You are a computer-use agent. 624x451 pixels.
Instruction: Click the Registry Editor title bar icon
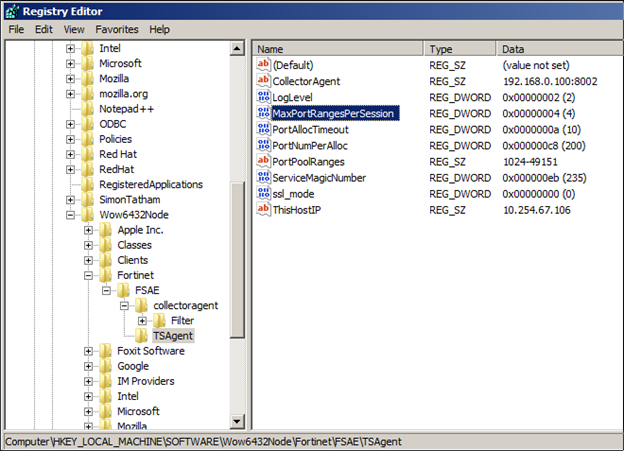click(13, 10)
